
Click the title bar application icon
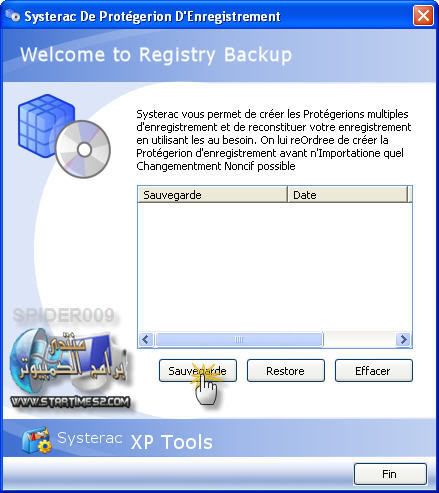pyautogui.click(x=13, y=16)
